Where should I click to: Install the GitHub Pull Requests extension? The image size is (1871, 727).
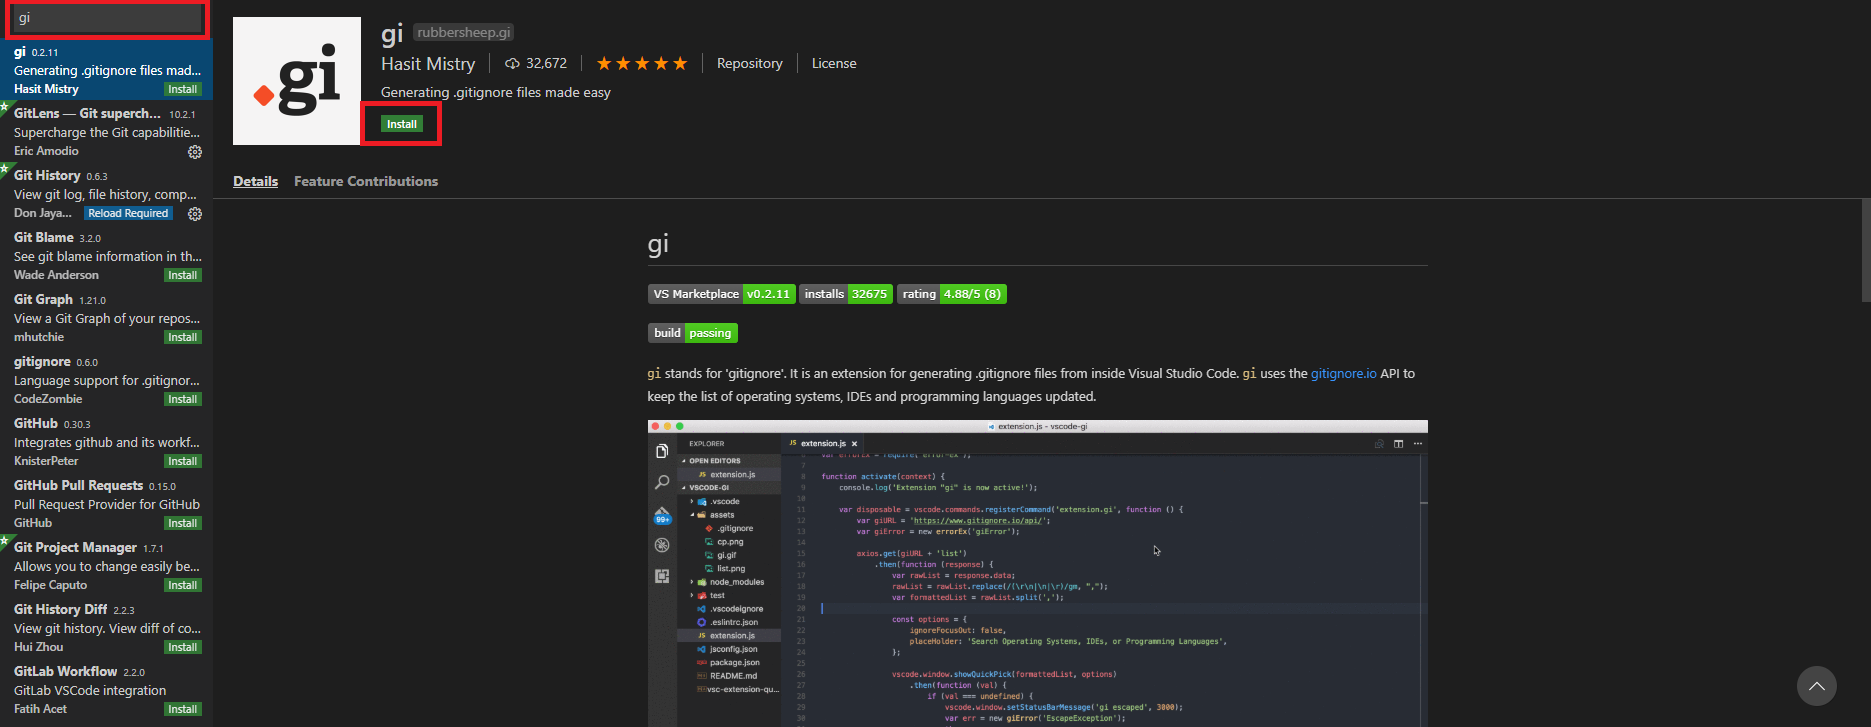click(183, 523)
